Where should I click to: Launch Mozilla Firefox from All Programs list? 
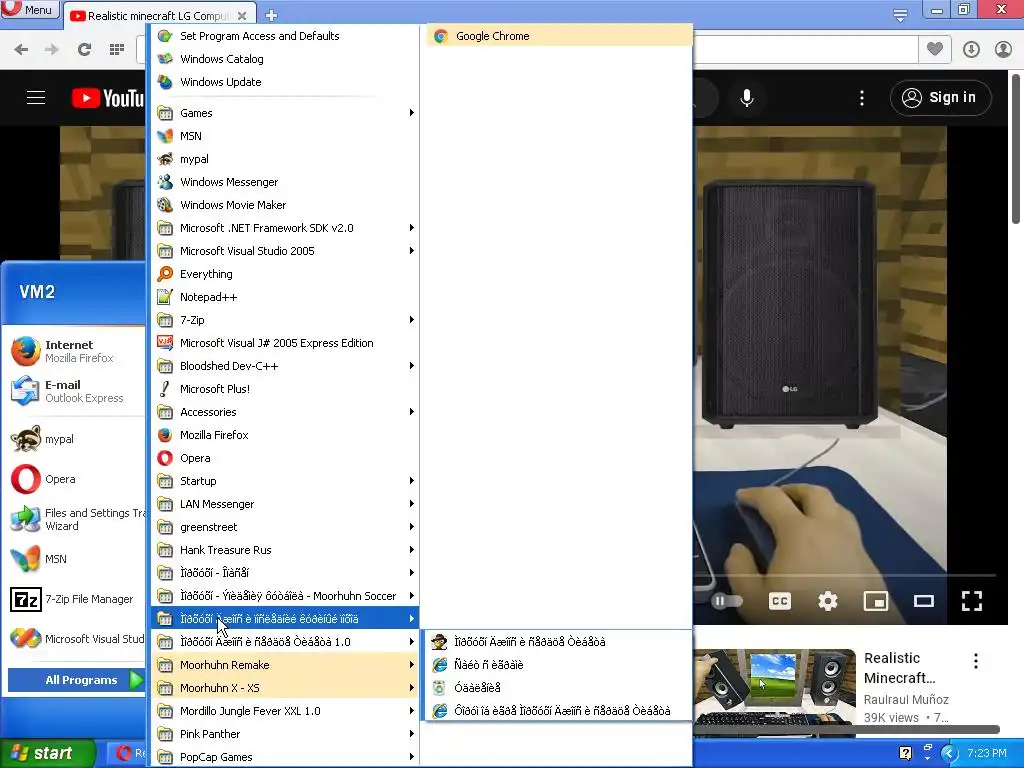(285, 435)
